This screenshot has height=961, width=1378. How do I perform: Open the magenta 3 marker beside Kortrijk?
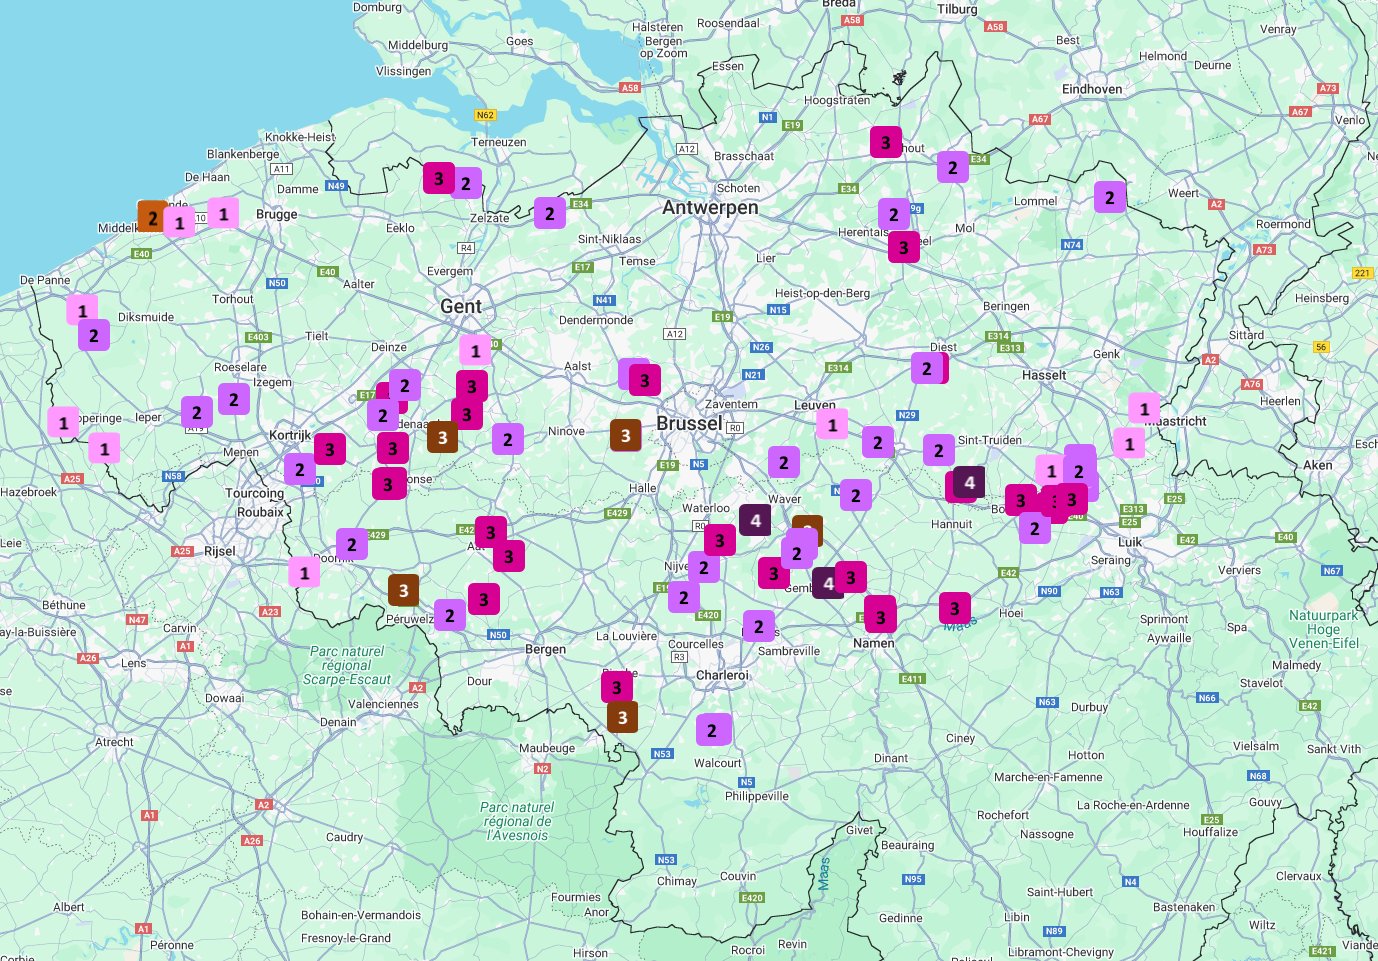click(329, 449)
